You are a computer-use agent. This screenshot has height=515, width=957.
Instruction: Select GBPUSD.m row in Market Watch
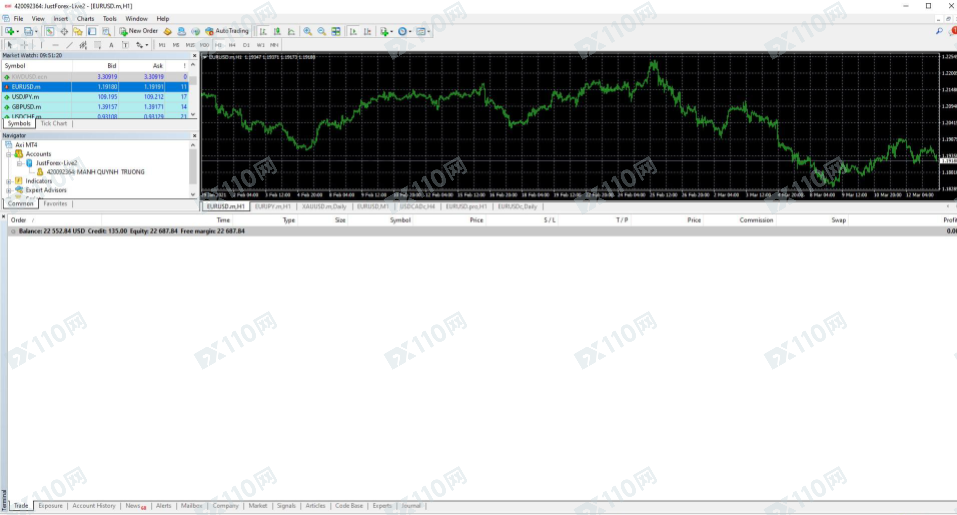[25, 106]
